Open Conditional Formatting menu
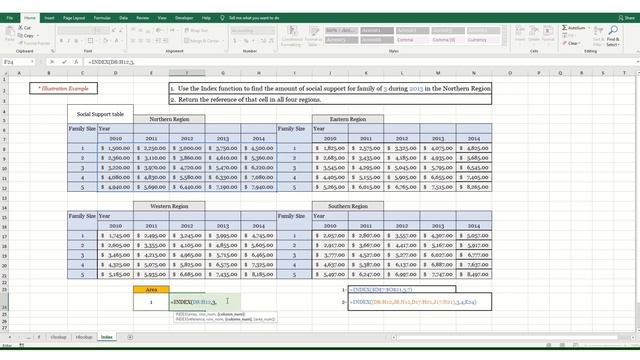640x360 pixels. click(x=292, y=36)
